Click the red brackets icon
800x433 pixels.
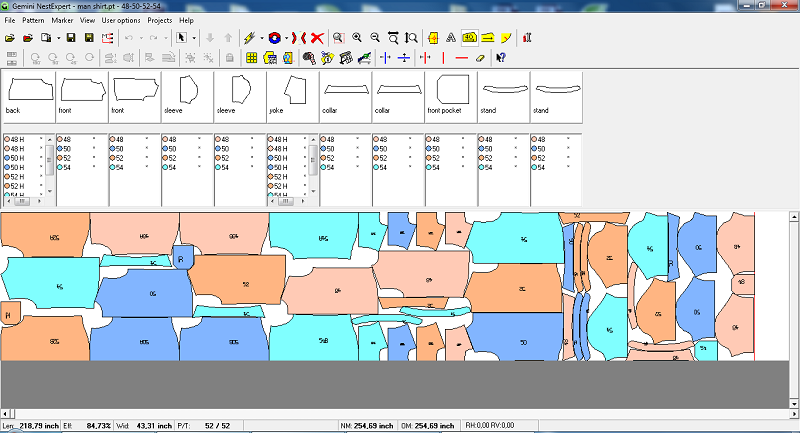299,38
